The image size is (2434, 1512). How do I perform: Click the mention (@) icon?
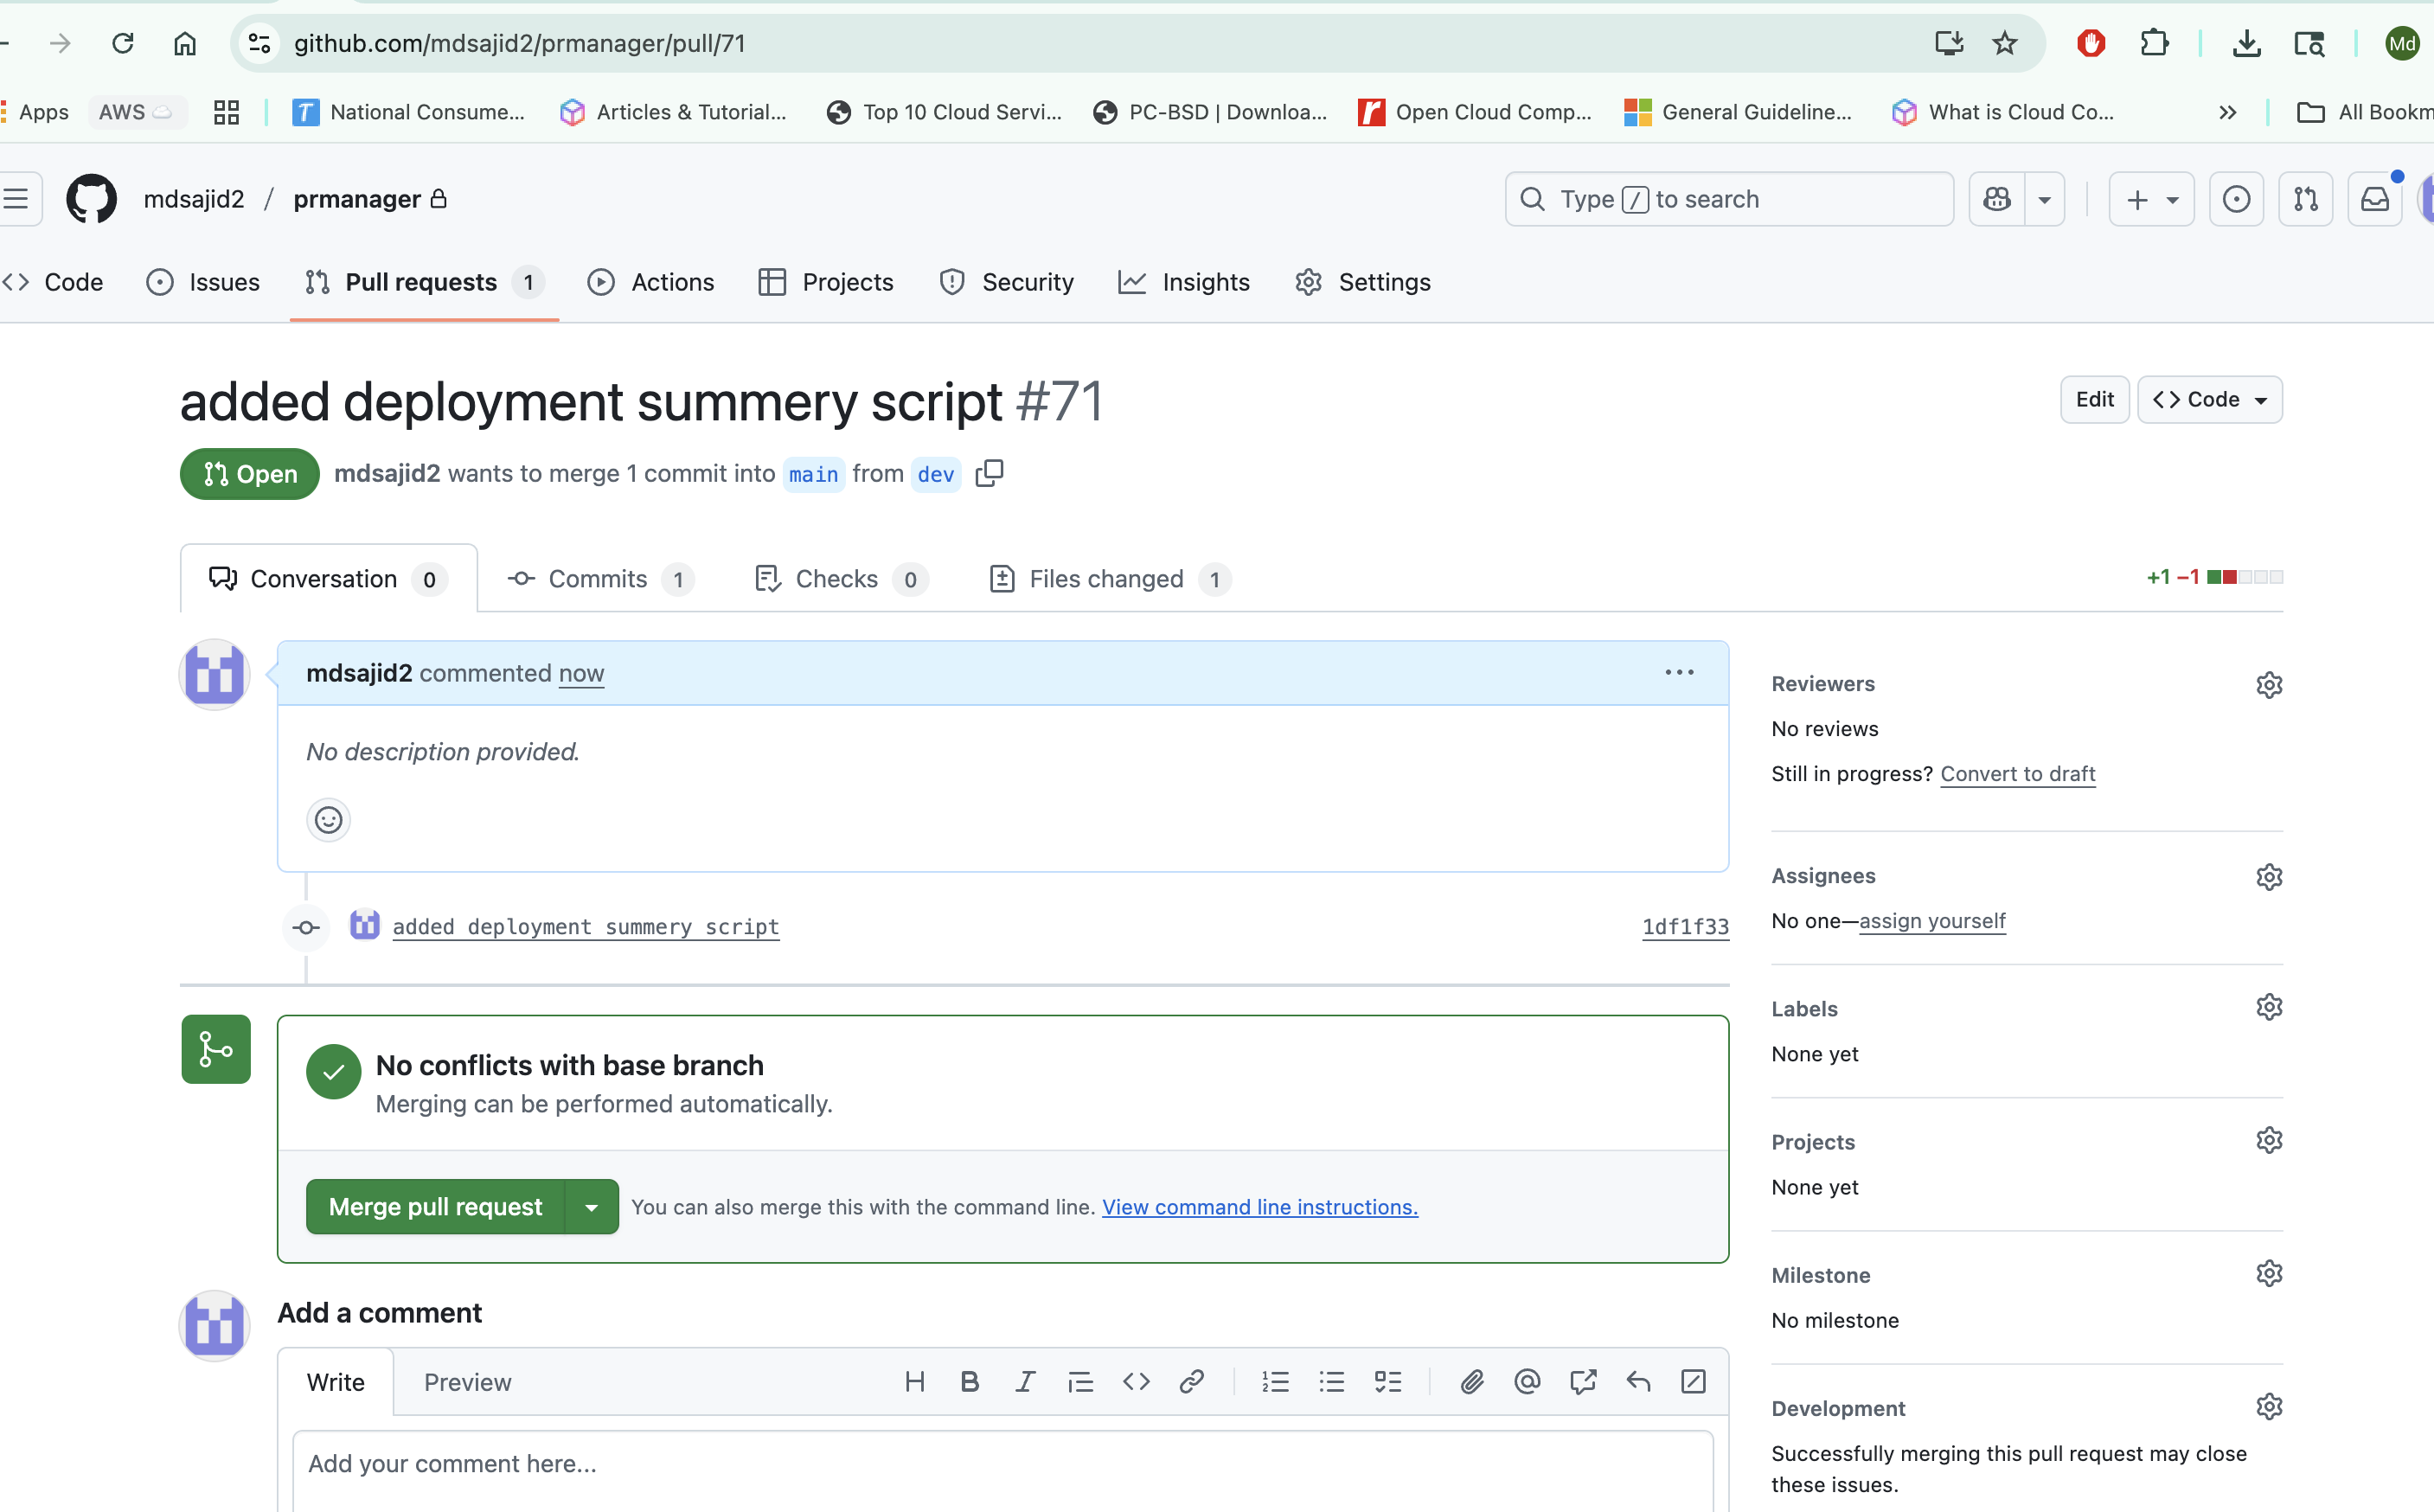1527,1382
